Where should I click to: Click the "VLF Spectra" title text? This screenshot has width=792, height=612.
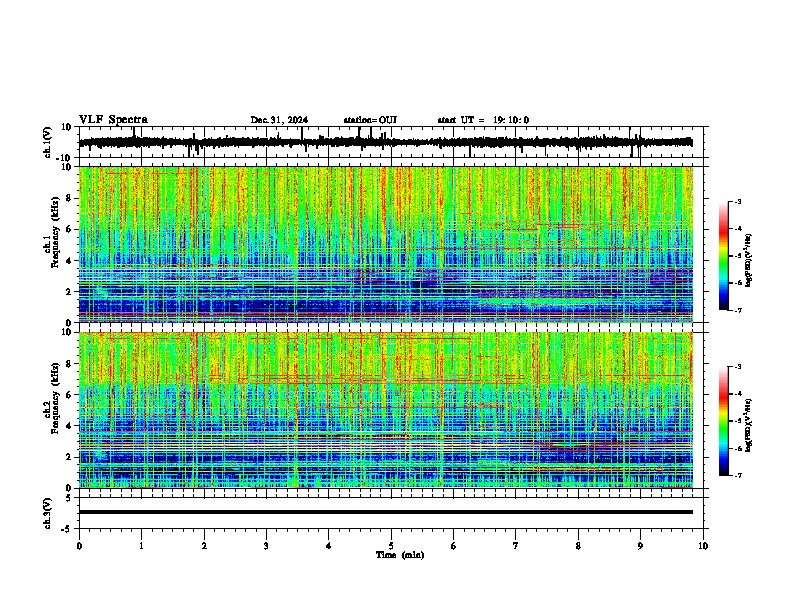pos(113,119)
